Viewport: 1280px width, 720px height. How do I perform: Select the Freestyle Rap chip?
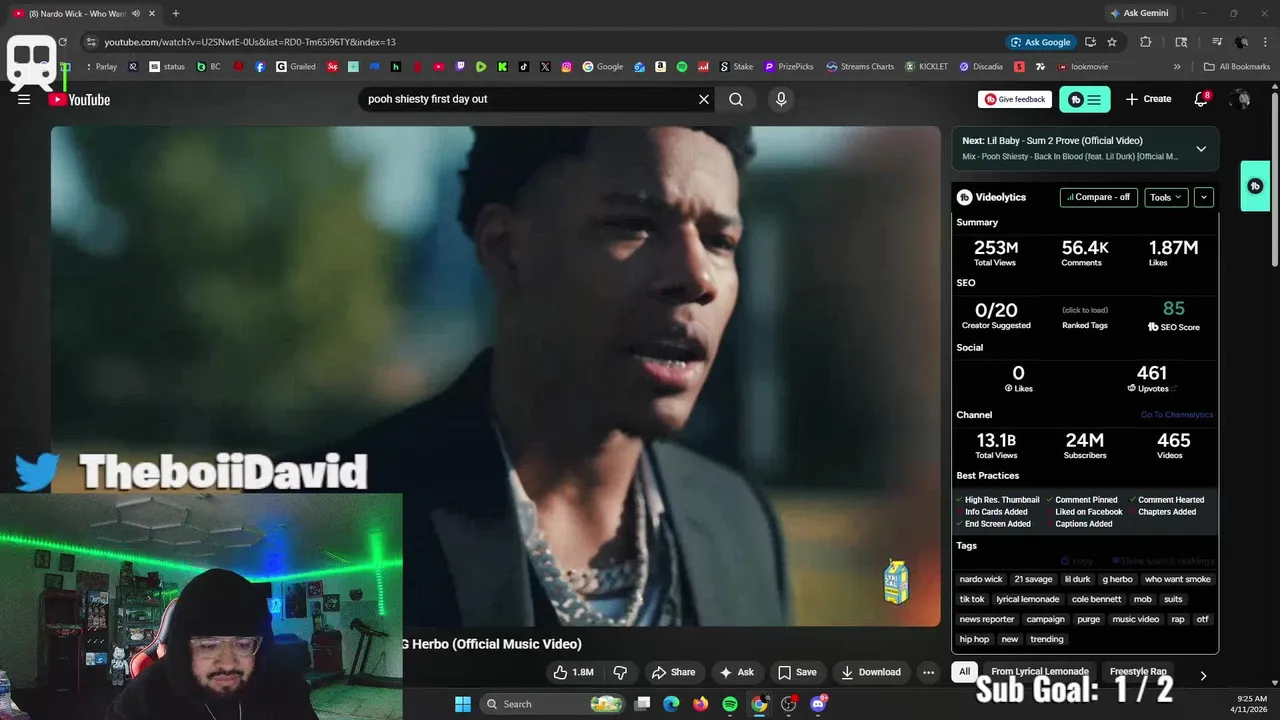pos(1138,672)
